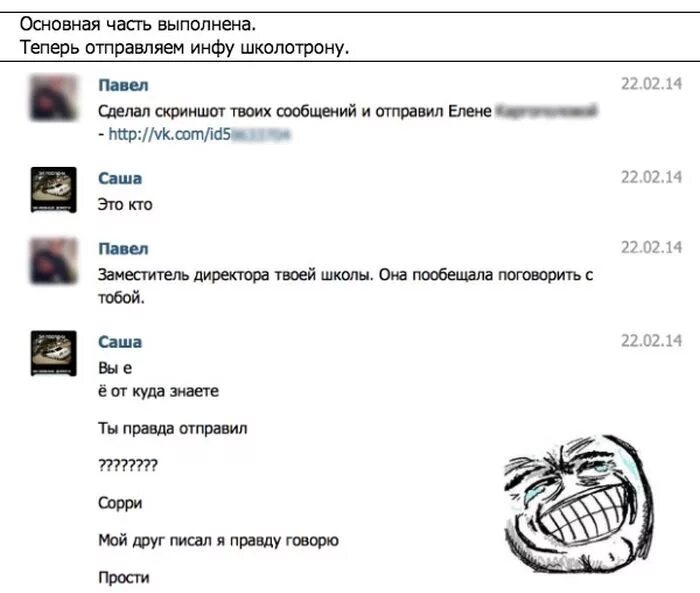Open the vk.com/id5 profile link
Screen dimensions: 700x593
coord(200,134)
